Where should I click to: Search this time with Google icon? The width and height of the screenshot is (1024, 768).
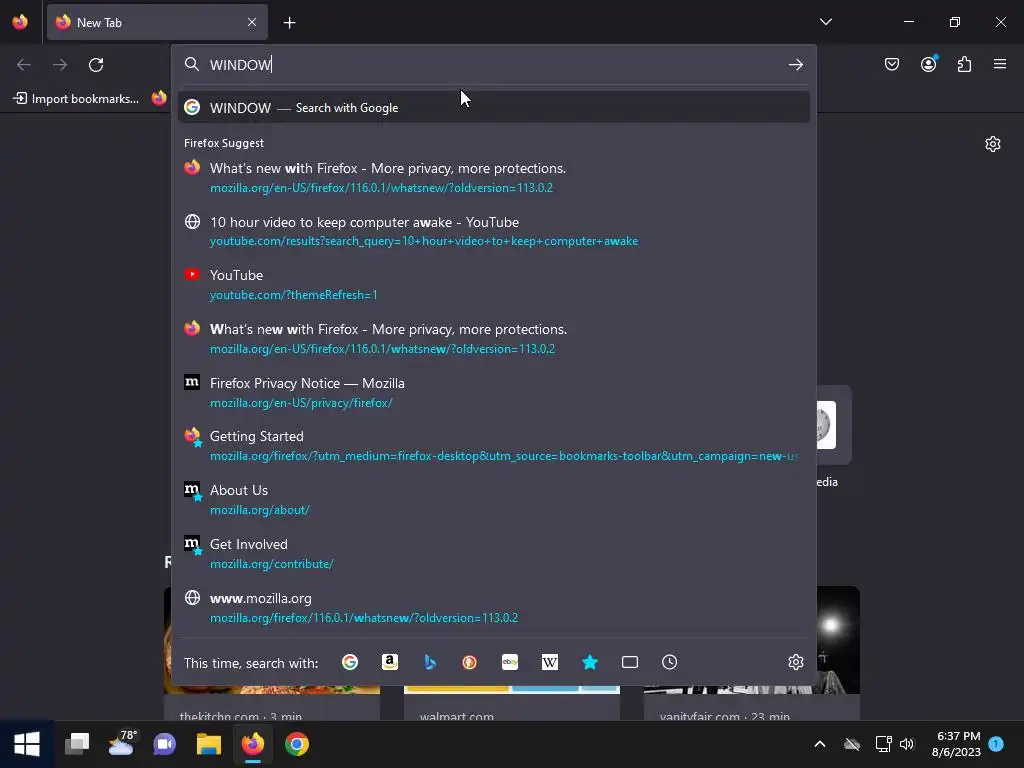[350, 662]
